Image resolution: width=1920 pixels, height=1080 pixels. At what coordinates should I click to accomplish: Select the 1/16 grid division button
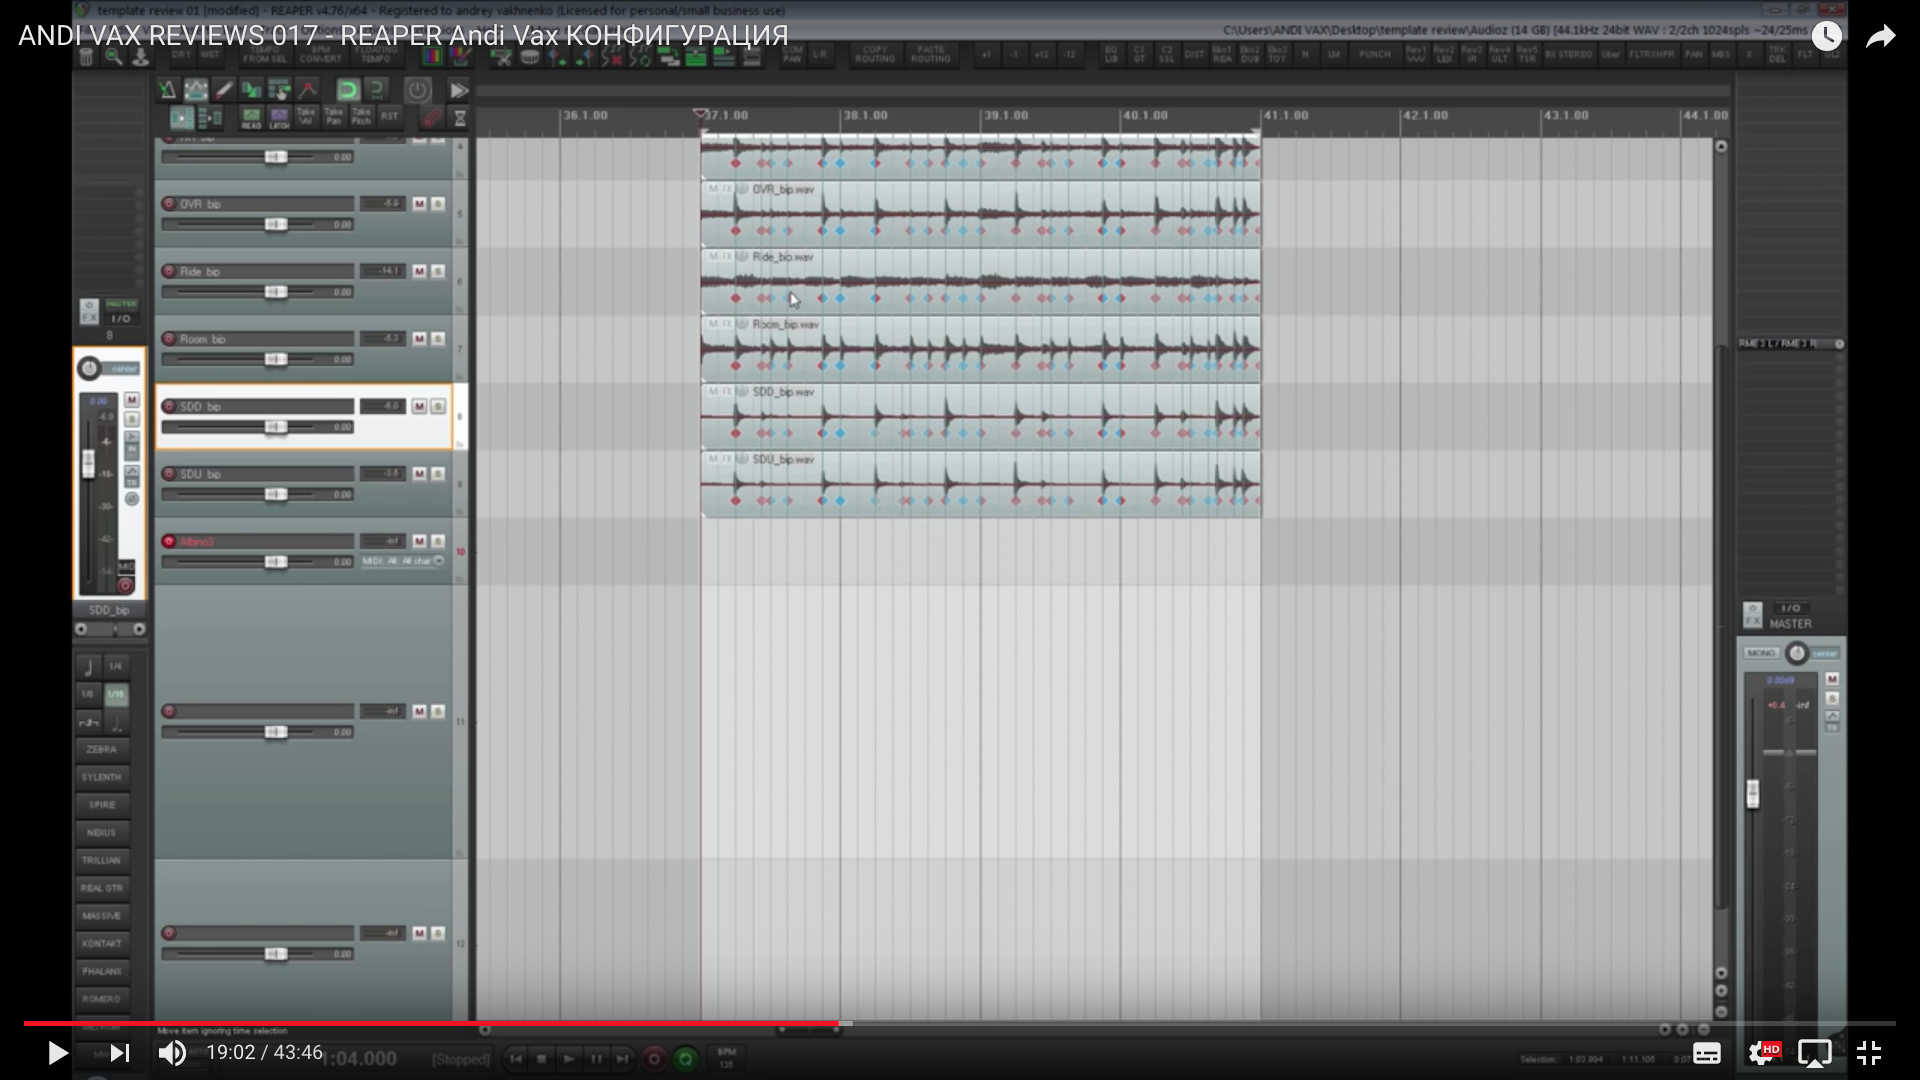coord(116,694)
